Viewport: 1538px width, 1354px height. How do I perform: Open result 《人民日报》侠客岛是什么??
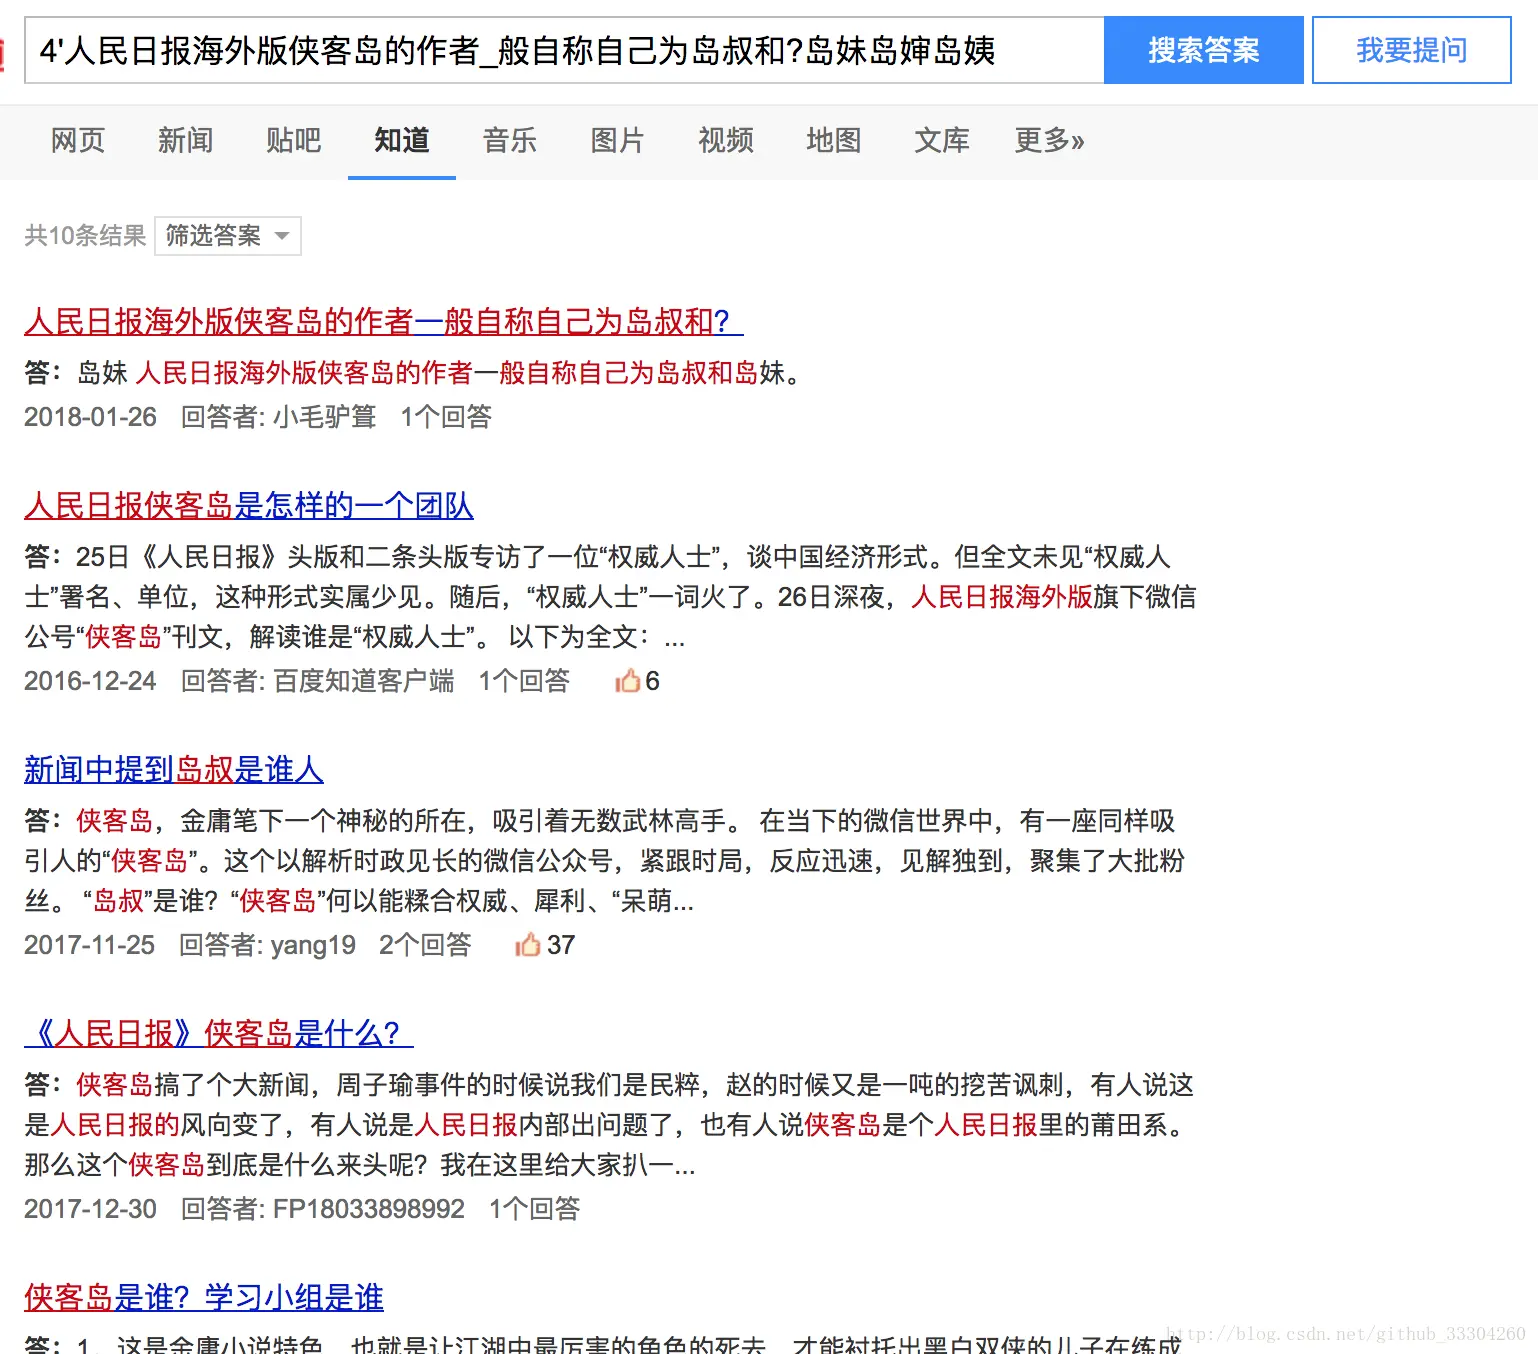point(219,1033)
